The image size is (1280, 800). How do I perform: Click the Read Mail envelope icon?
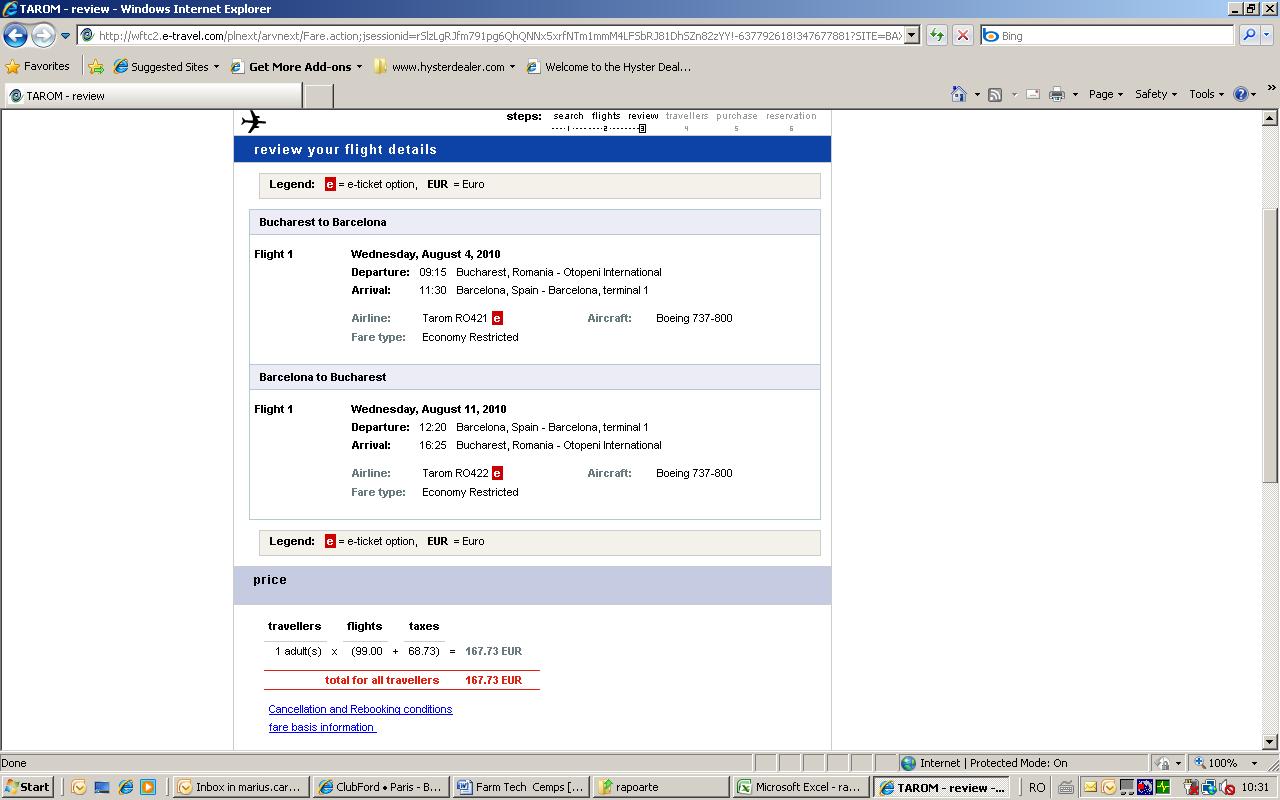click(1033, 94)
